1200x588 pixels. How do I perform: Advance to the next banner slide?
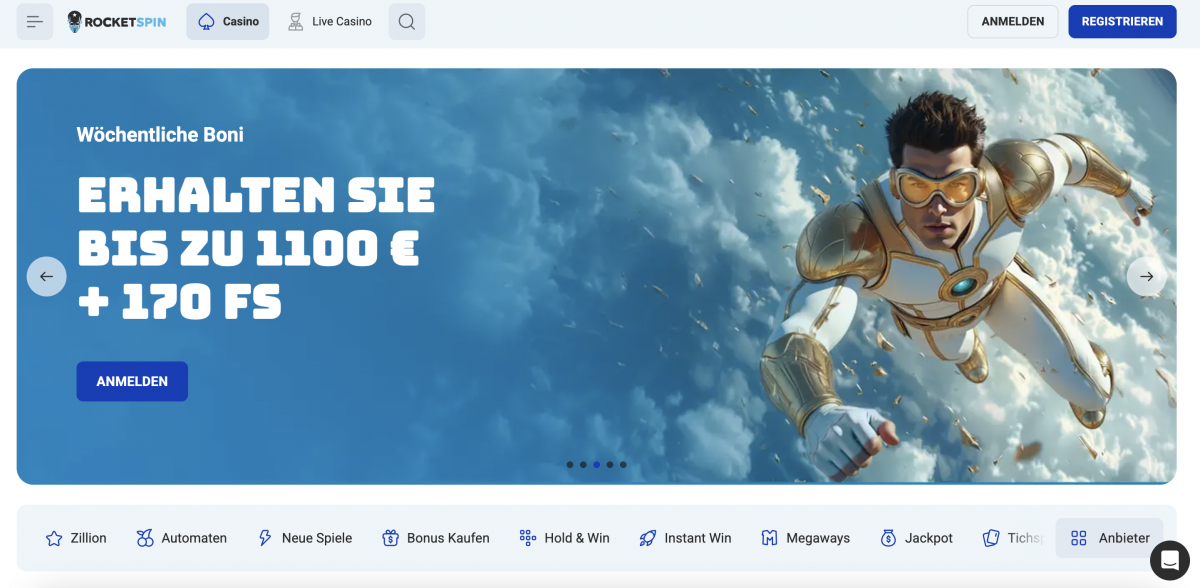1146,276
